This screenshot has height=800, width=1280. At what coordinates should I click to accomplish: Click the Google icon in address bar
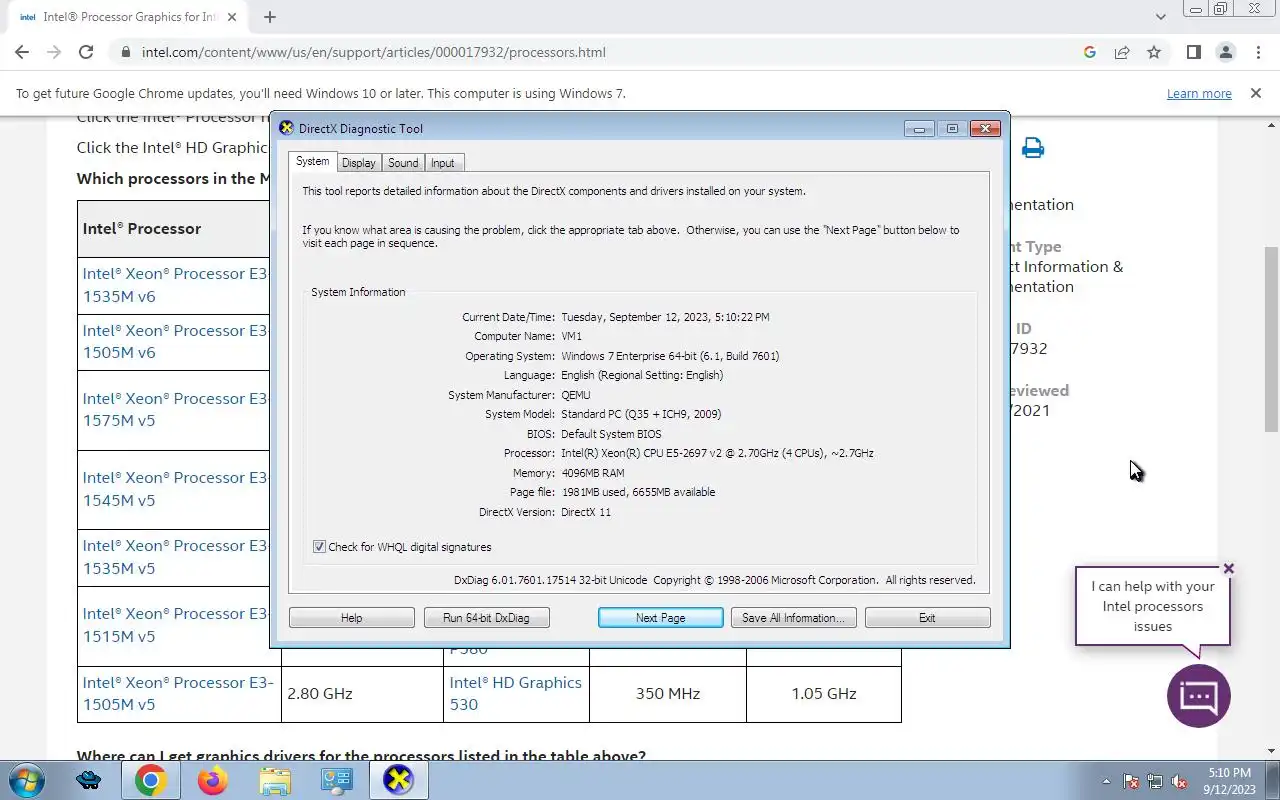[1090, 52]
